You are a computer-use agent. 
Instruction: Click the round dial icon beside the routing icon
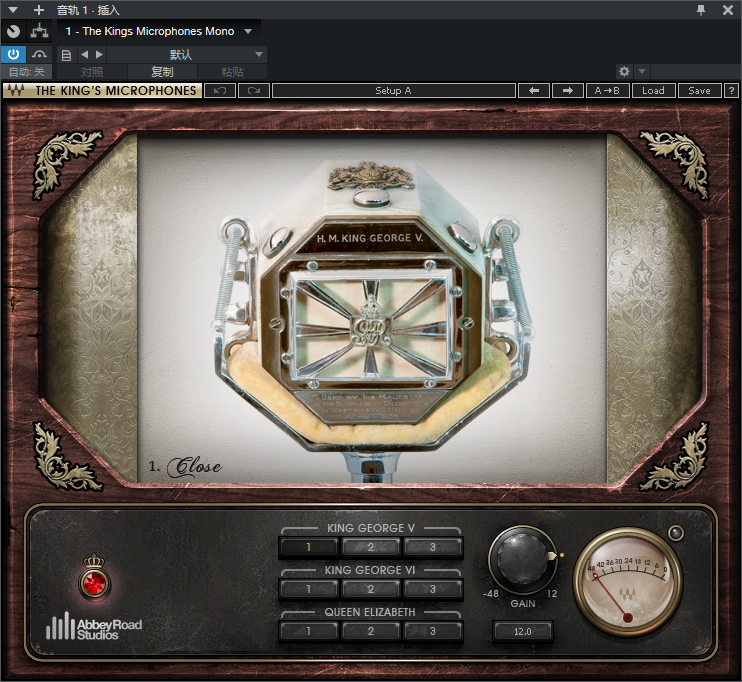[13, 32]
